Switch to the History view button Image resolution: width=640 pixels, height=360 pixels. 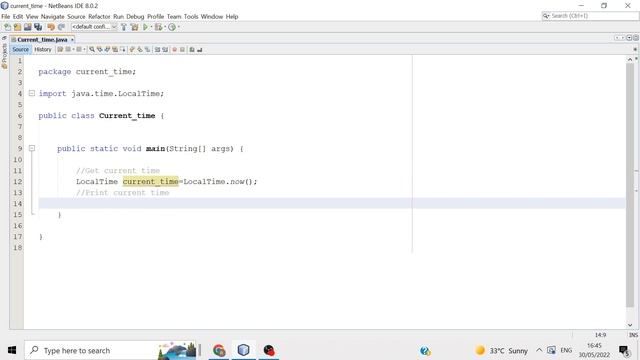tap(43, 49)
